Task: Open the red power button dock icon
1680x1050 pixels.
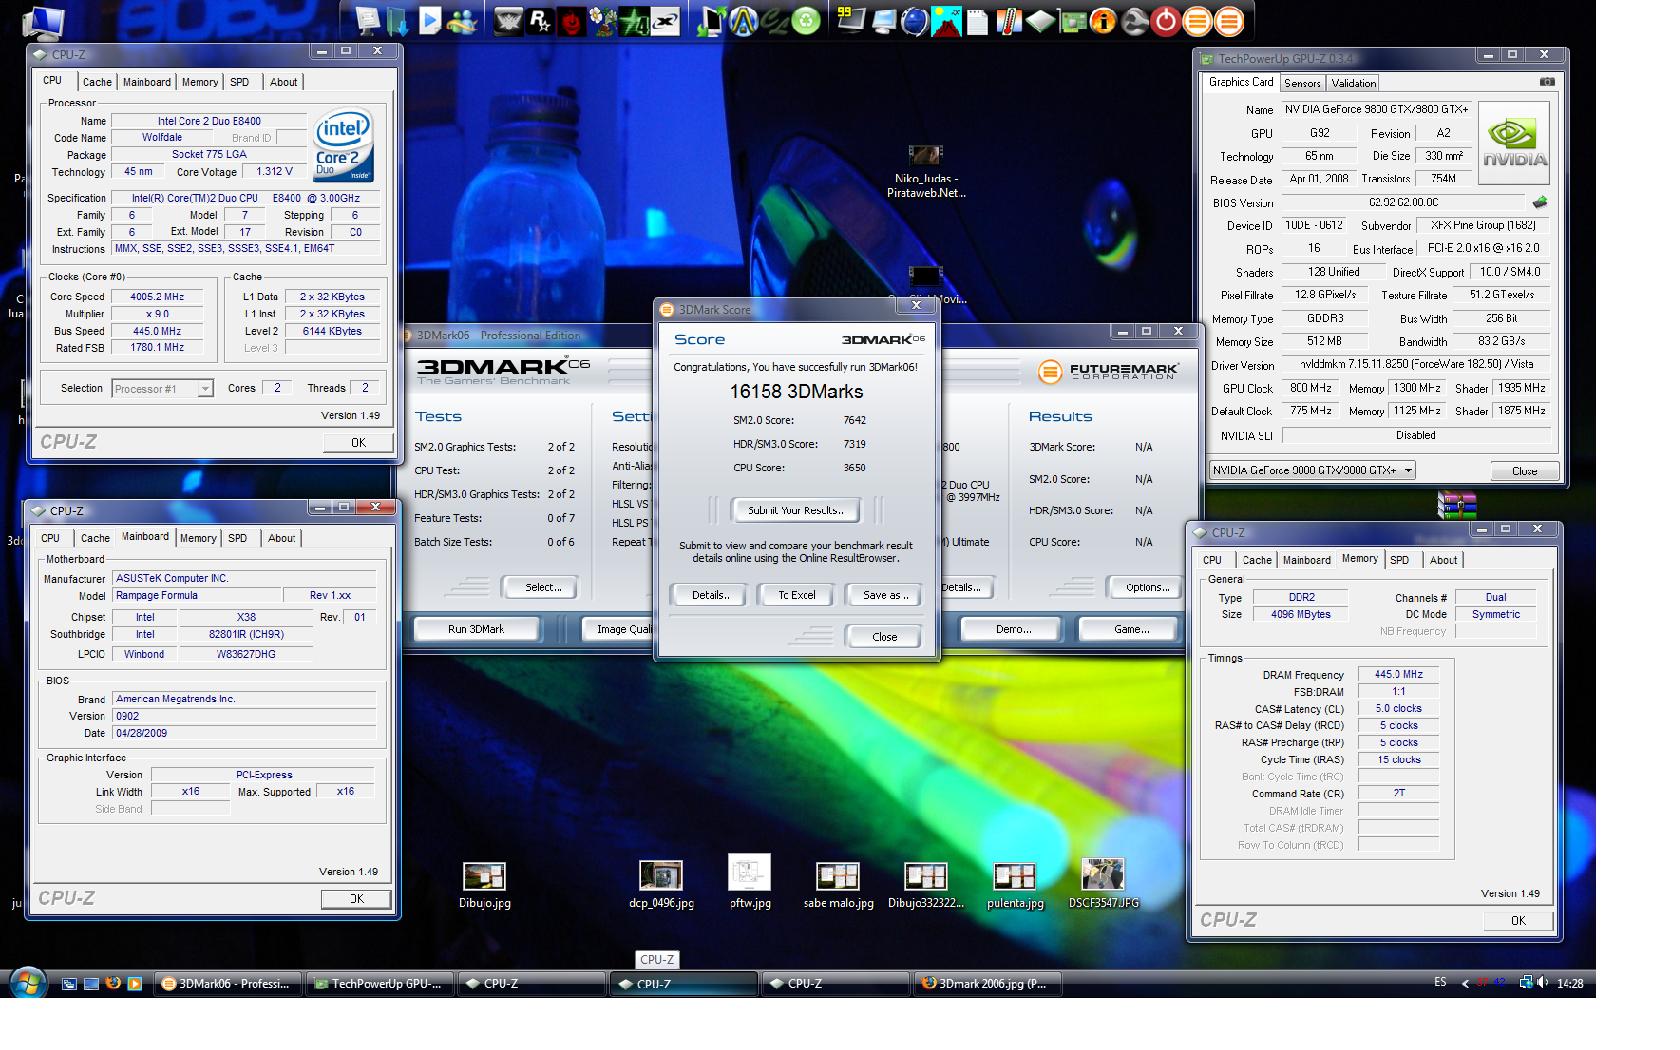Action: point(1166,20)
